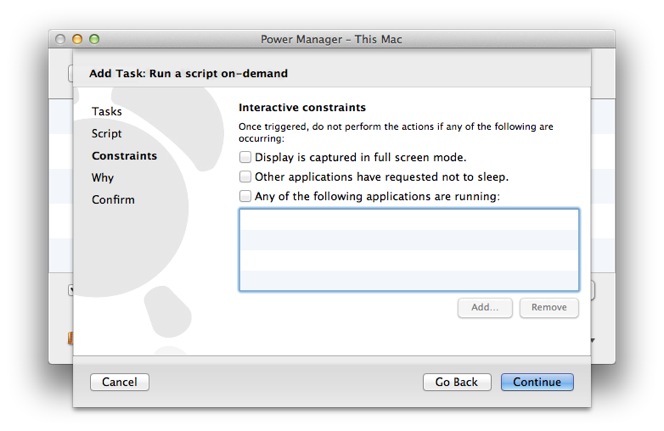This screenshot has width=664, height=431.
Task: Jump to the Why step
Action: point(102,178)
